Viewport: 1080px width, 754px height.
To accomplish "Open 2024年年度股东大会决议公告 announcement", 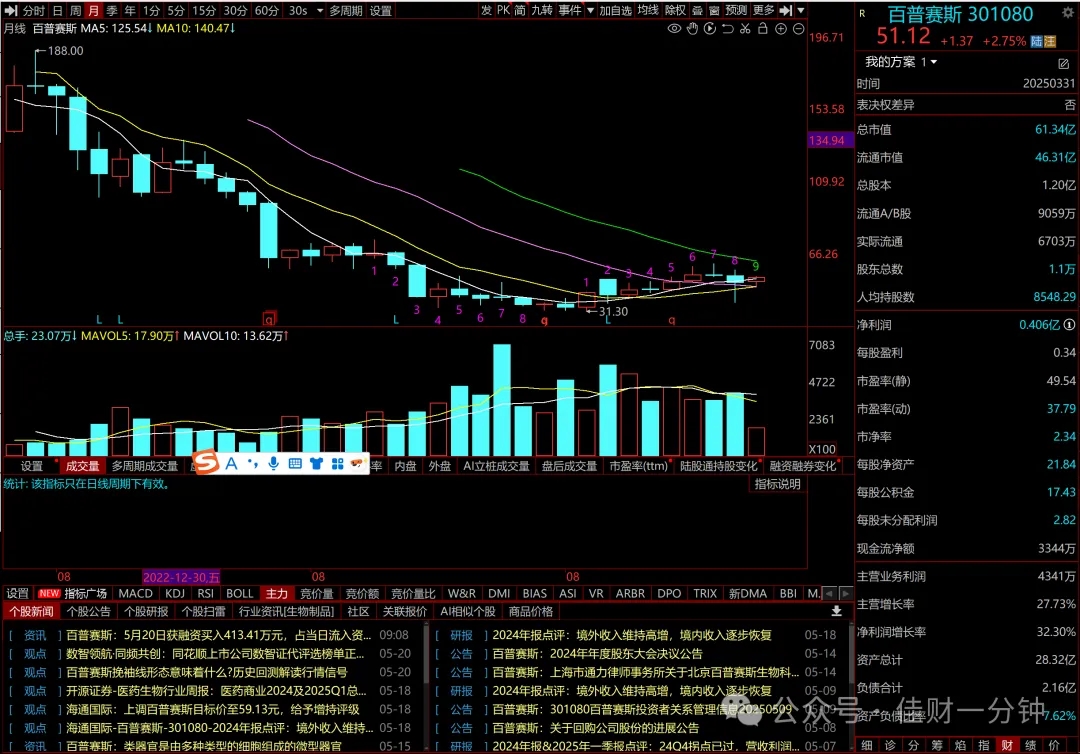I will 597,653.
